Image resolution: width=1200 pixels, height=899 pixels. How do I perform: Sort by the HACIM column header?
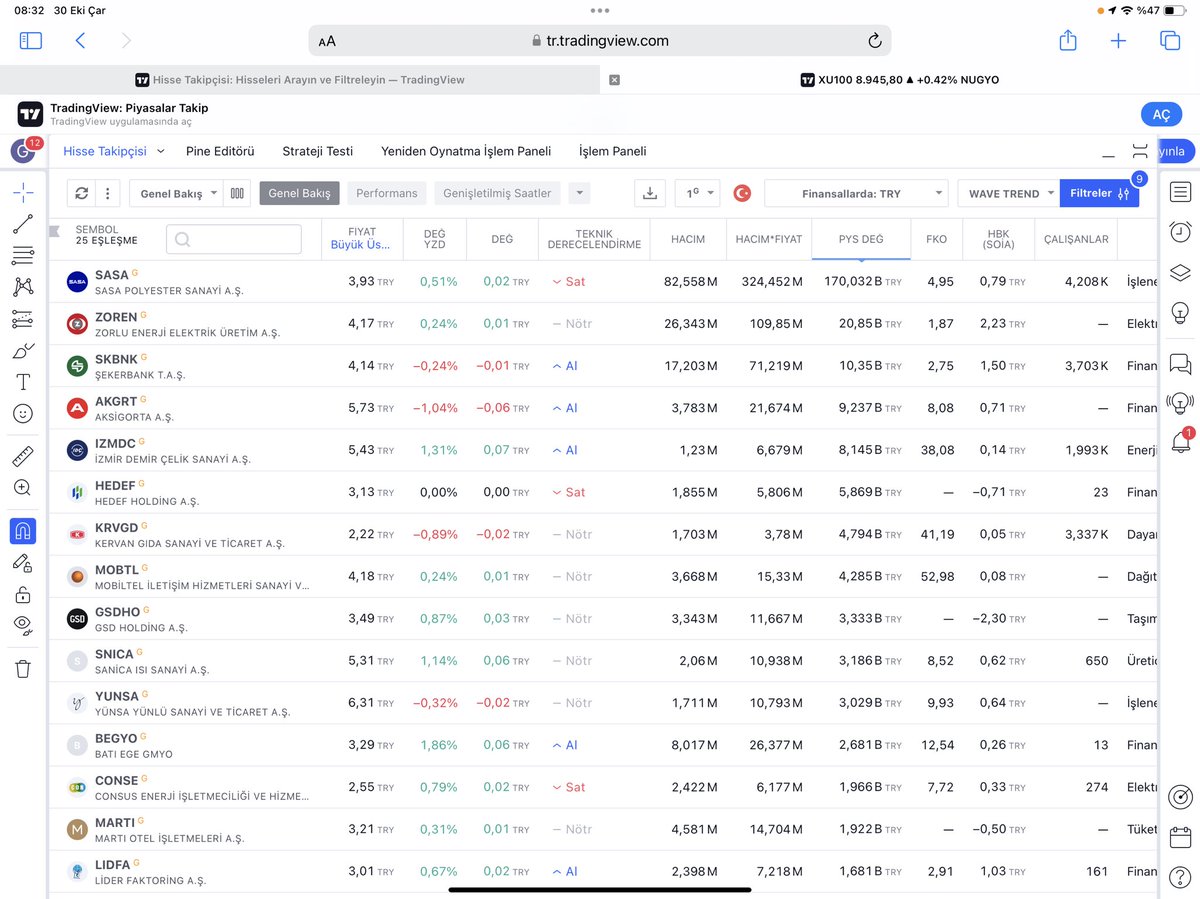coord(688,239)
